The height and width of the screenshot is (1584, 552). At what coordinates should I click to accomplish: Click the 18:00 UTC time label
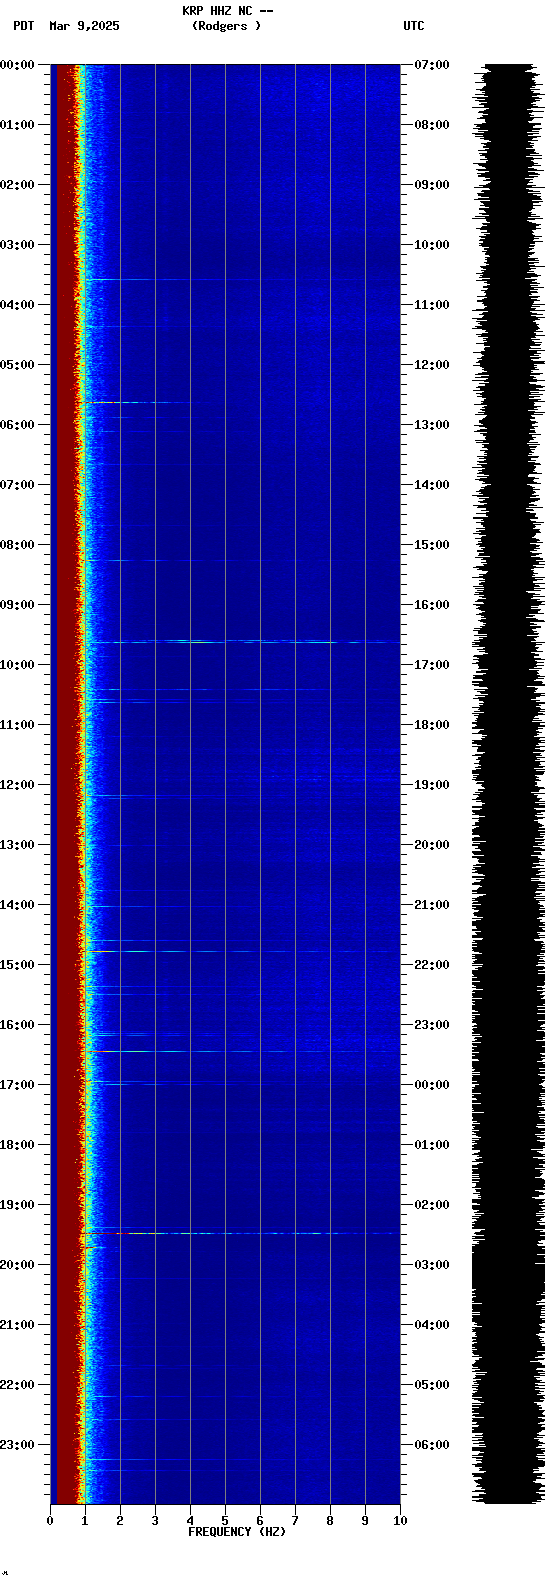pos(431,725)
